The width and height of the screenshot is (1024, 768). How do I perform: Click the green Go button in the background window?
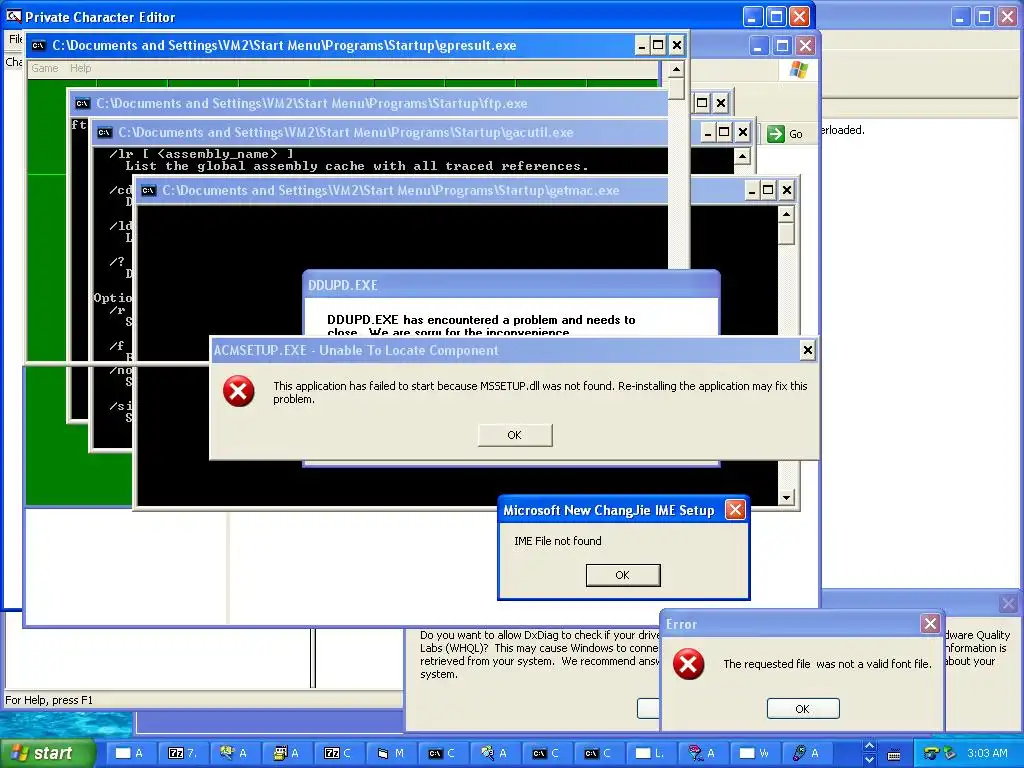[785, 134]
